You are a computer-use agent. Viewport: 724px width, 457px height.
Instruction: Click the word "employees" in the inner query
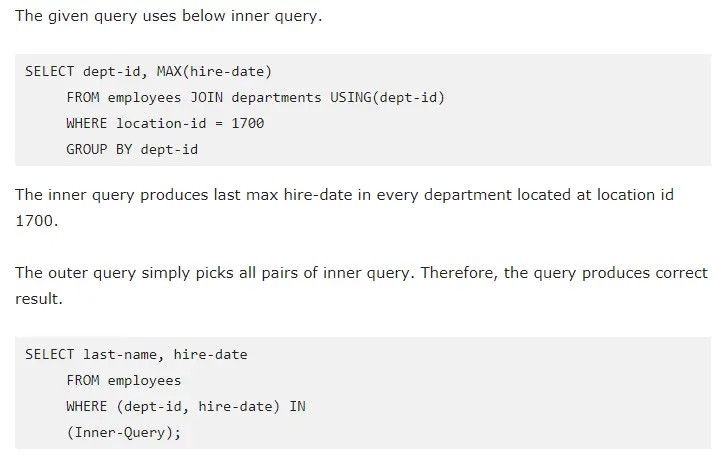(x=144, y=97)
